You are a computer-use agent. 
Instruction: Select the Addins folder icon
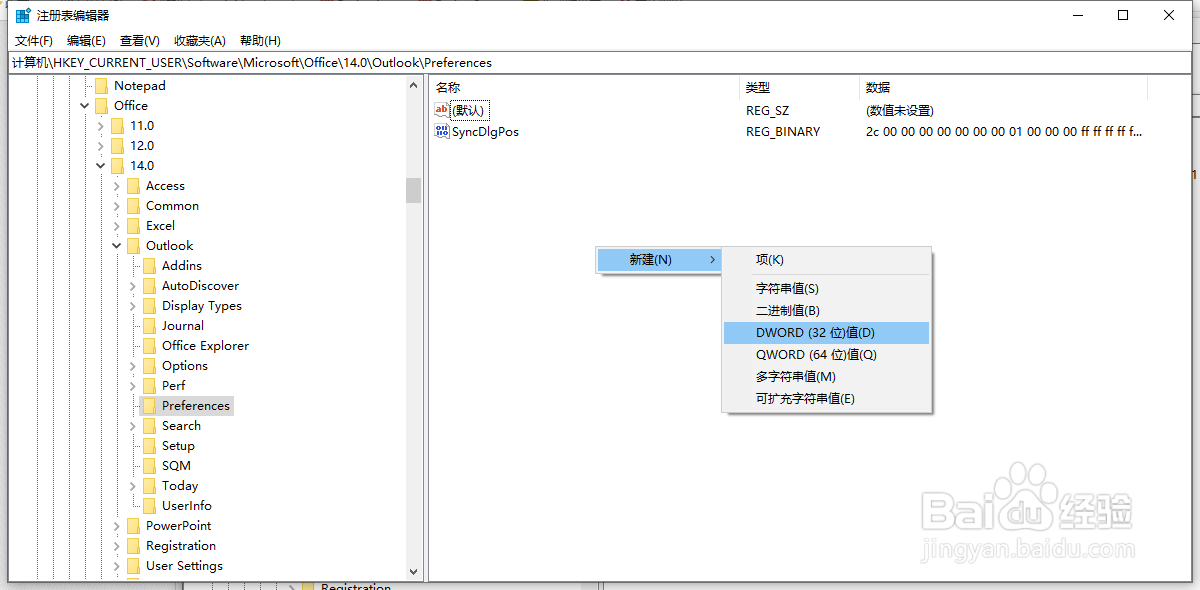(150, 265)
